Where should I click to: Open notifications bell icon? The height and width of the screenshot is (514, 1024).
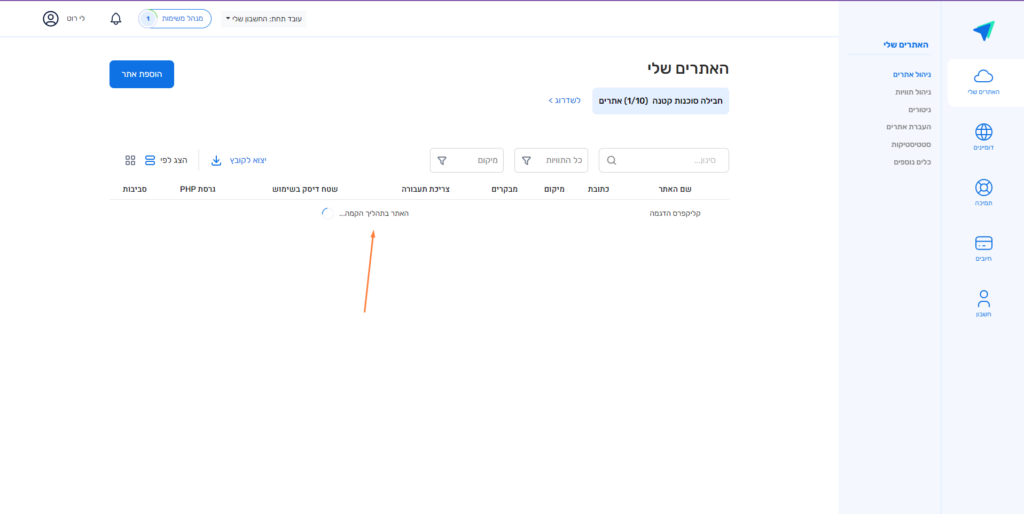coord(116,18)
